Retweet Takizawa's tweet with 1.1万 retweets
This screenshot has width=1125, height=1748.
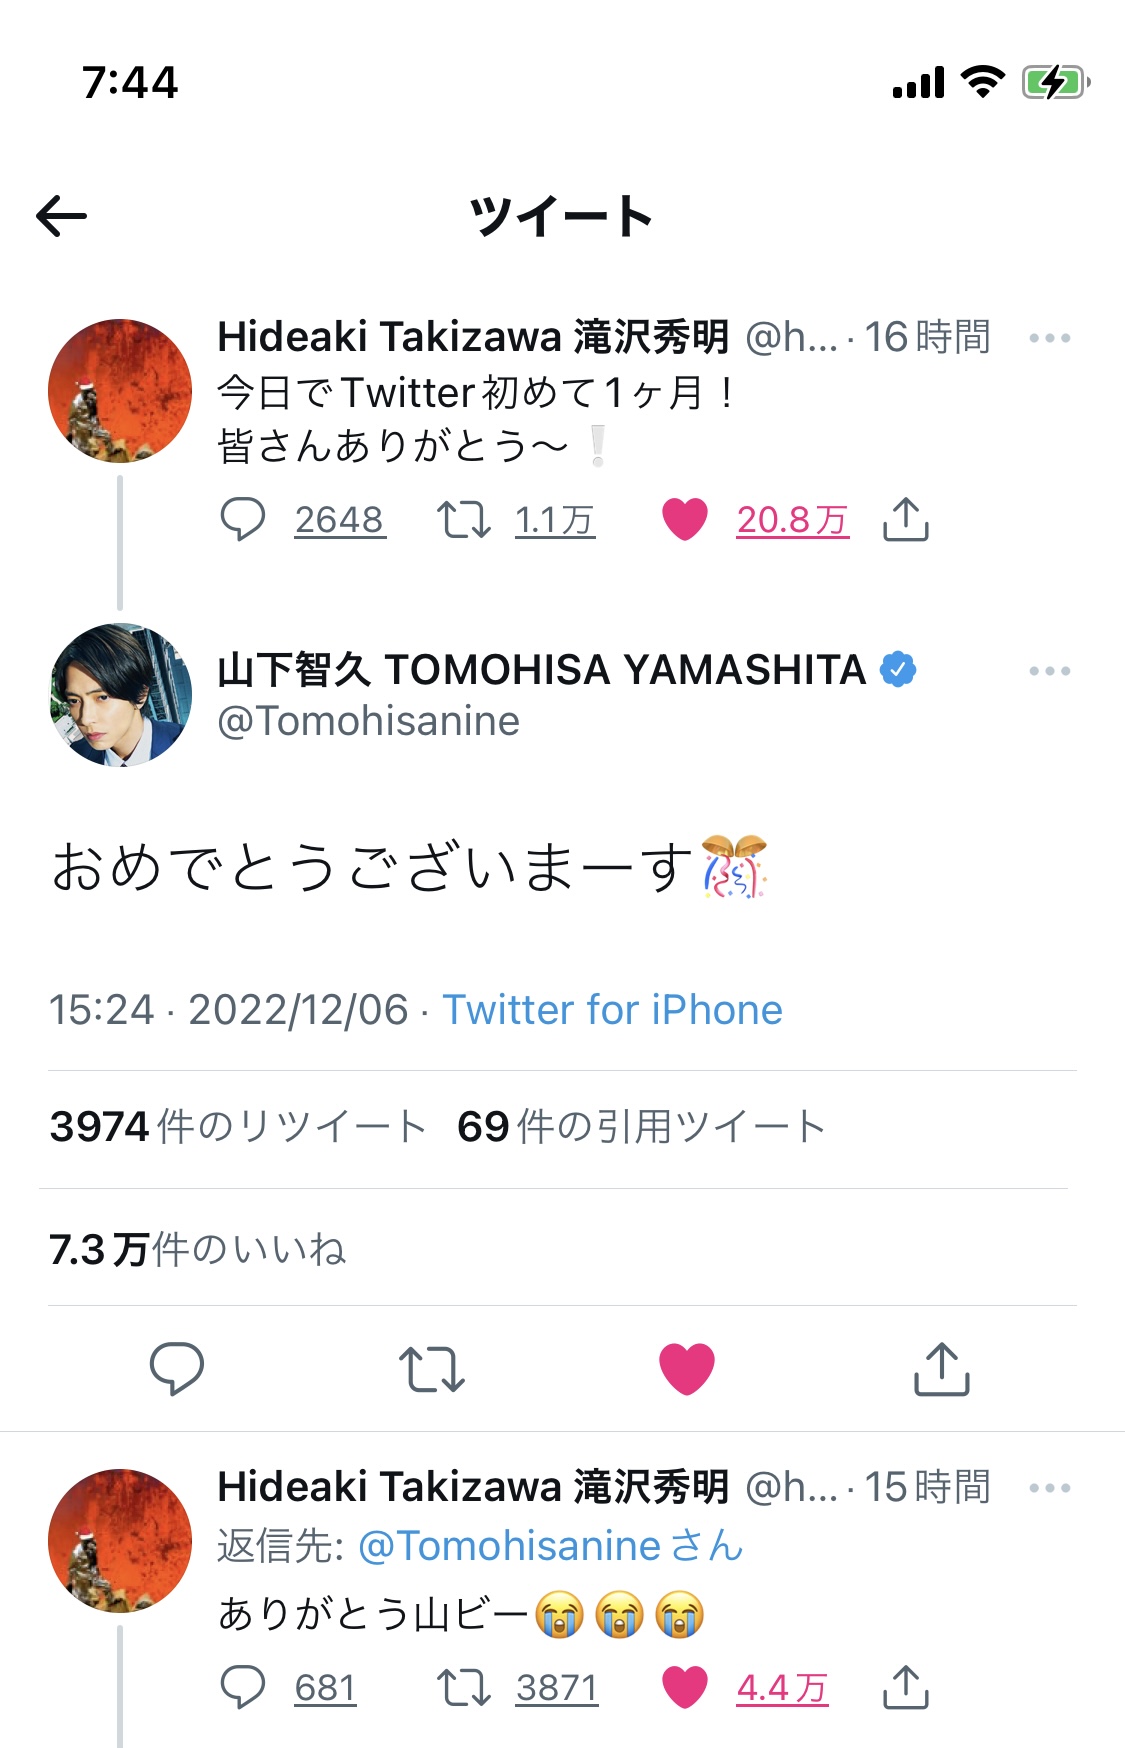pyautogui.click(x=463, y=519)
